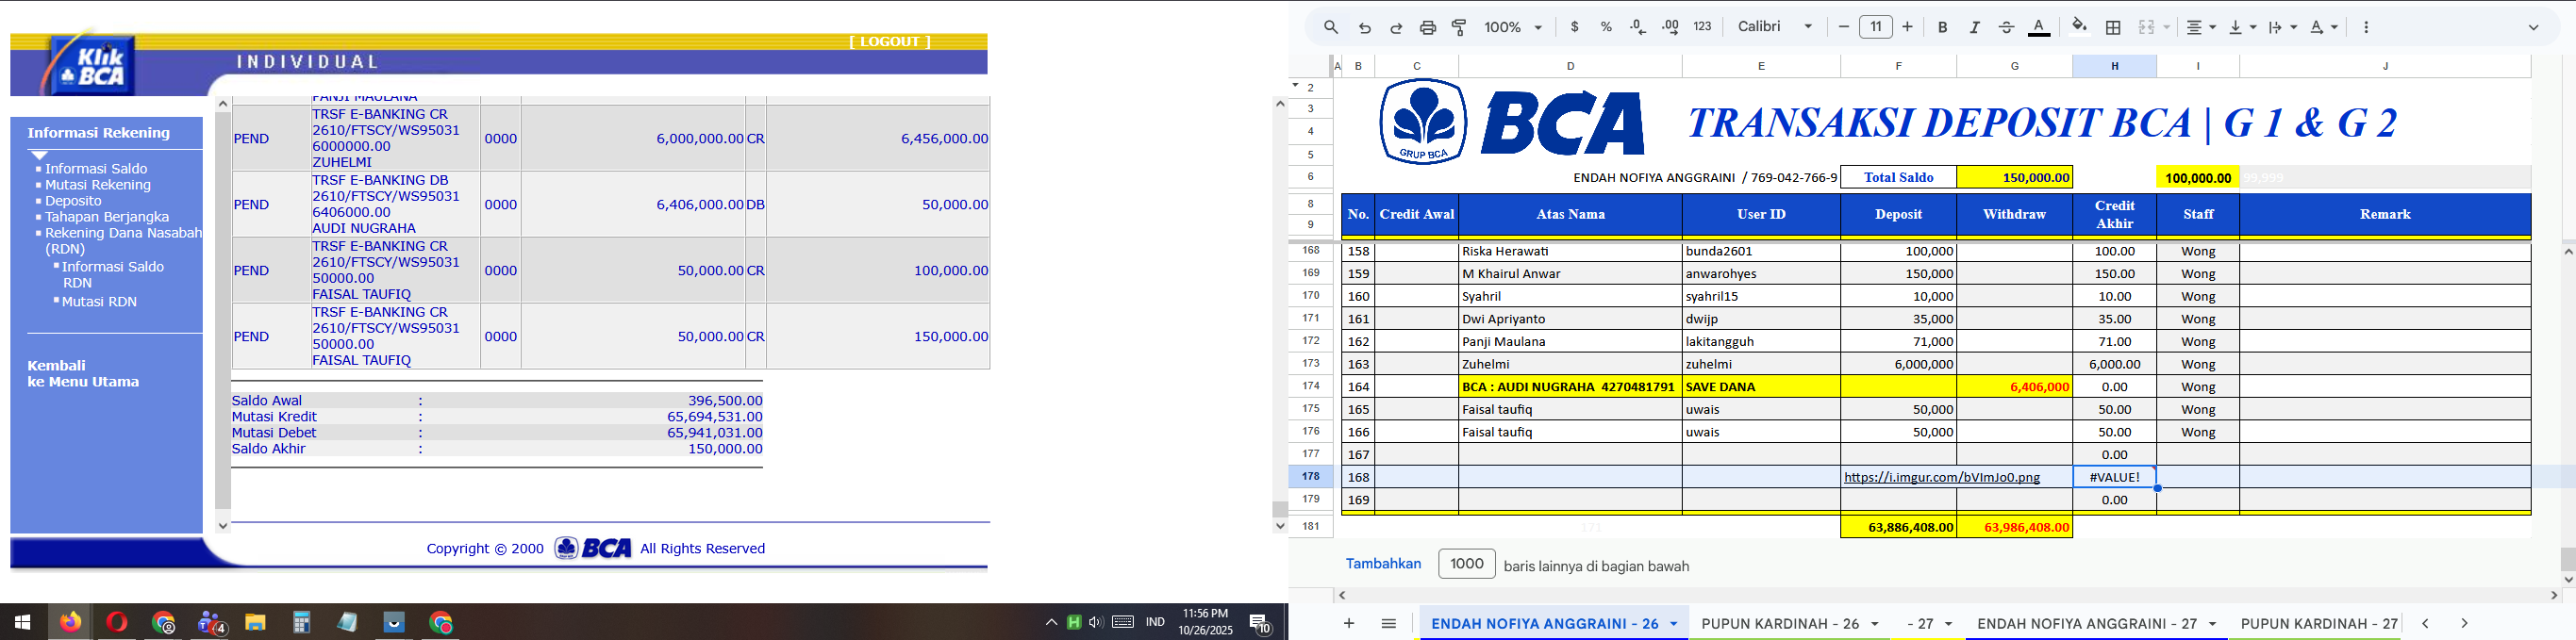2576x640 pixels.
Task: Click the search menus magnifier icon
Action: point(1331,27)
